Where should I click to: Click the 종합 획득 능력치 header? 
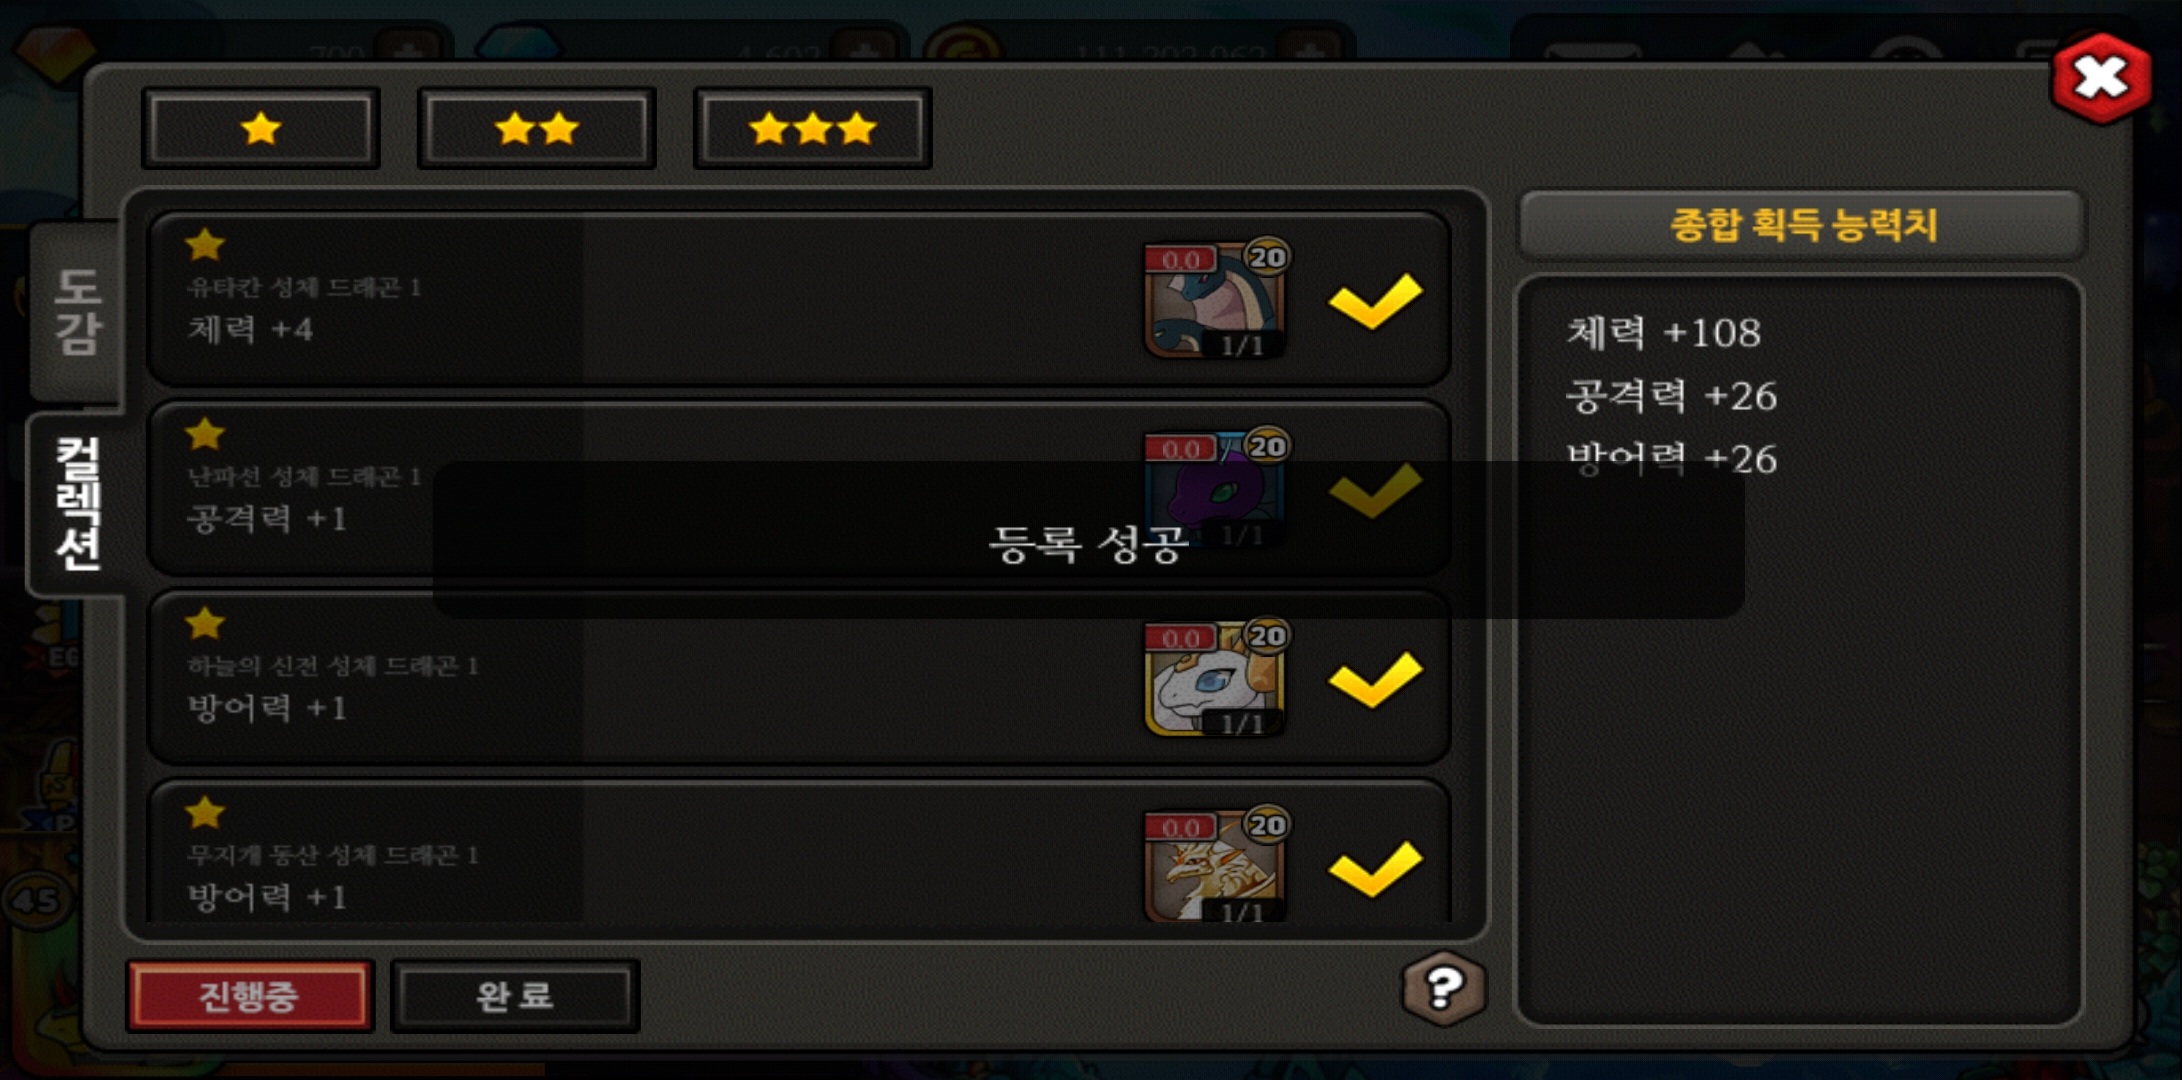coord(1802,225)
